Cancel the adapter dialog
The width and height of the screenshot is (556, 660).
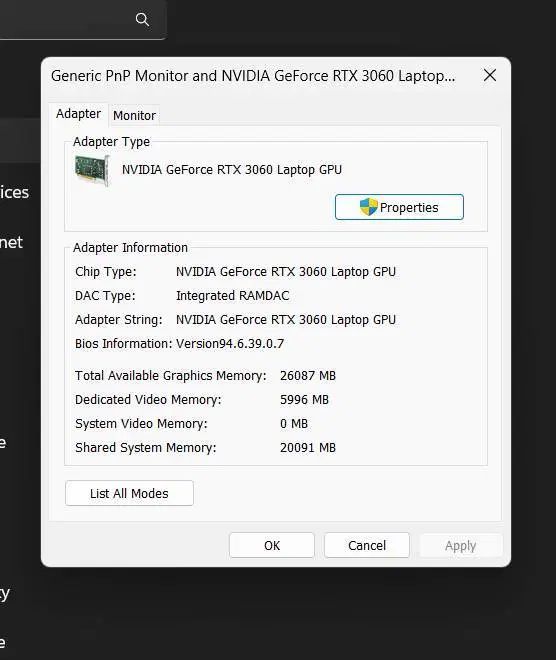click(x=367, y=546)
